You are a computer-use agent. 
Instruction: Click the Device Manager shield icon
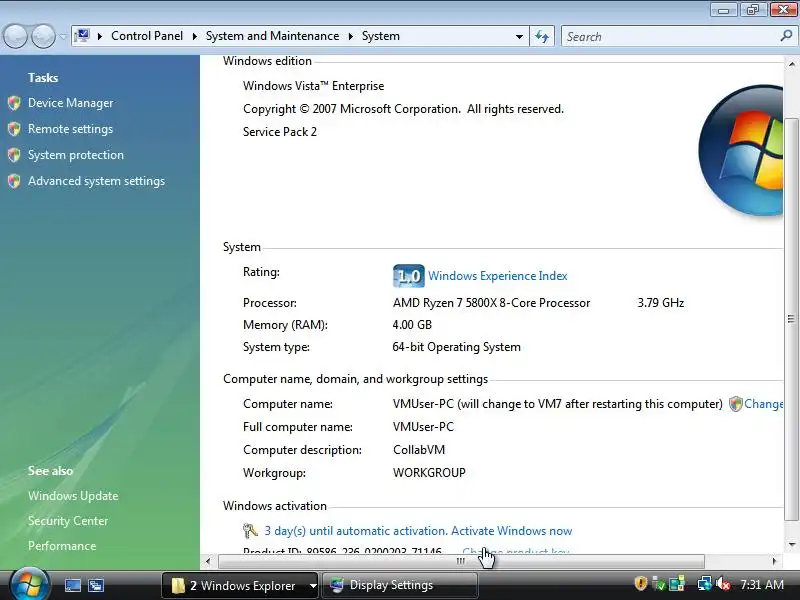point(14,103)
